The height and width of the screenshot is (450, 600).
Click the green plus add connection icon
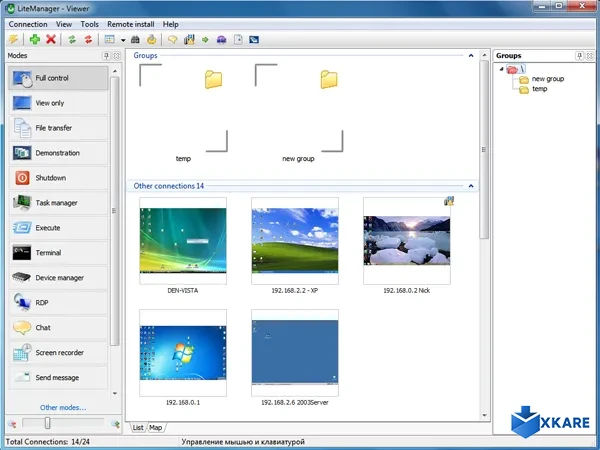[35, 39]
